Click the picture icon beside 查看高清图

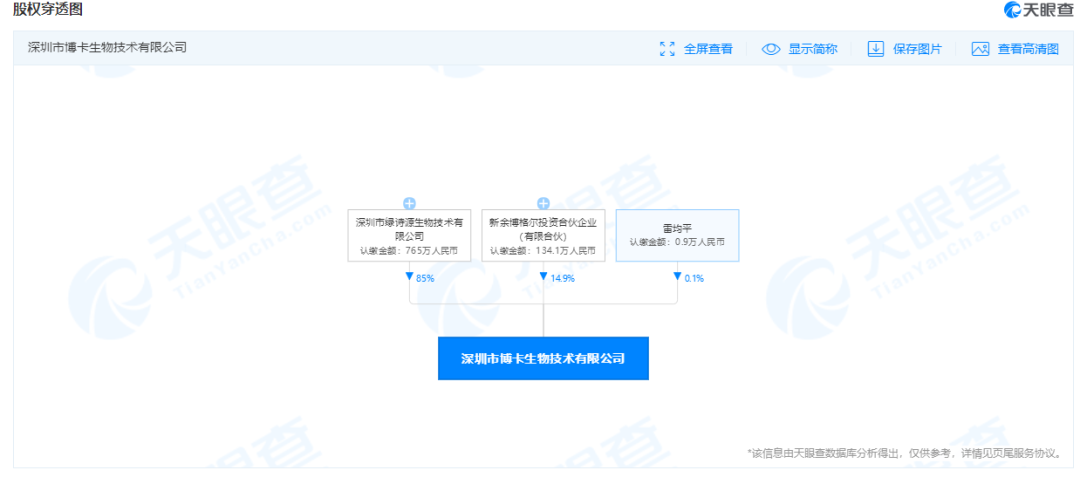click(x=980, y=48)
